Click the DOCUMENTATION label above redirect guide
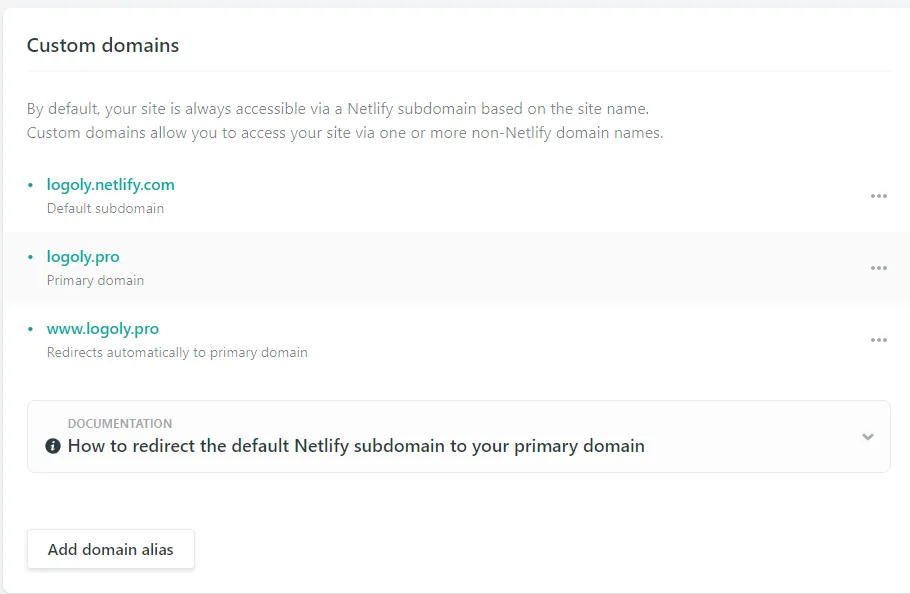This screenshot has width=910, height=594. (120, 424)
